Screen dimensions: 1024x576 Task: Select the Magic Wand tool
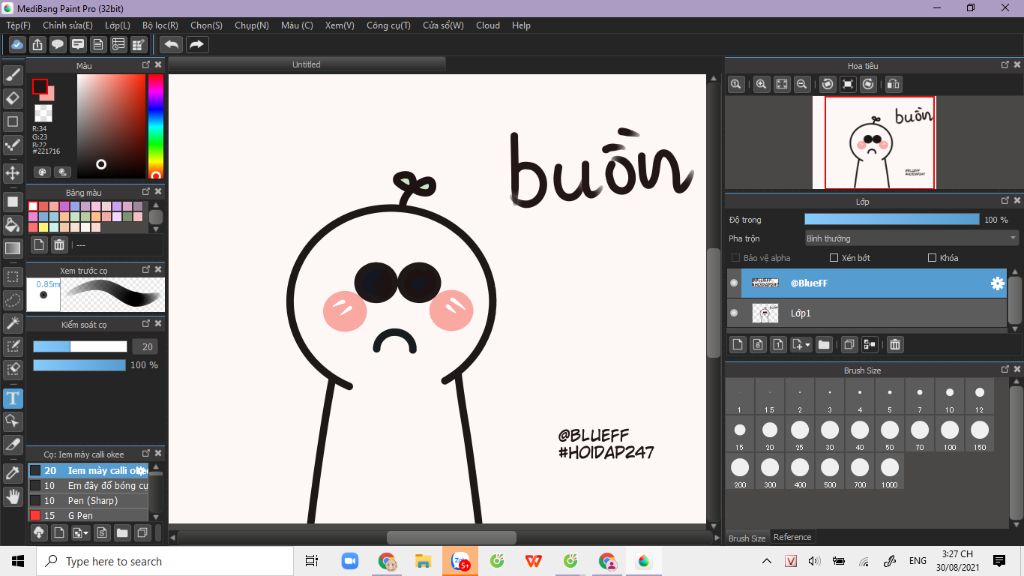click(12, 323)
